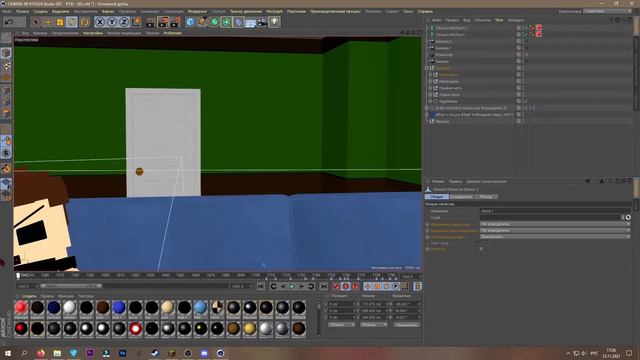Go to the start of the animation
Image resolution: width=640 pixels, height=360 pixels.
tap(261, 286)
